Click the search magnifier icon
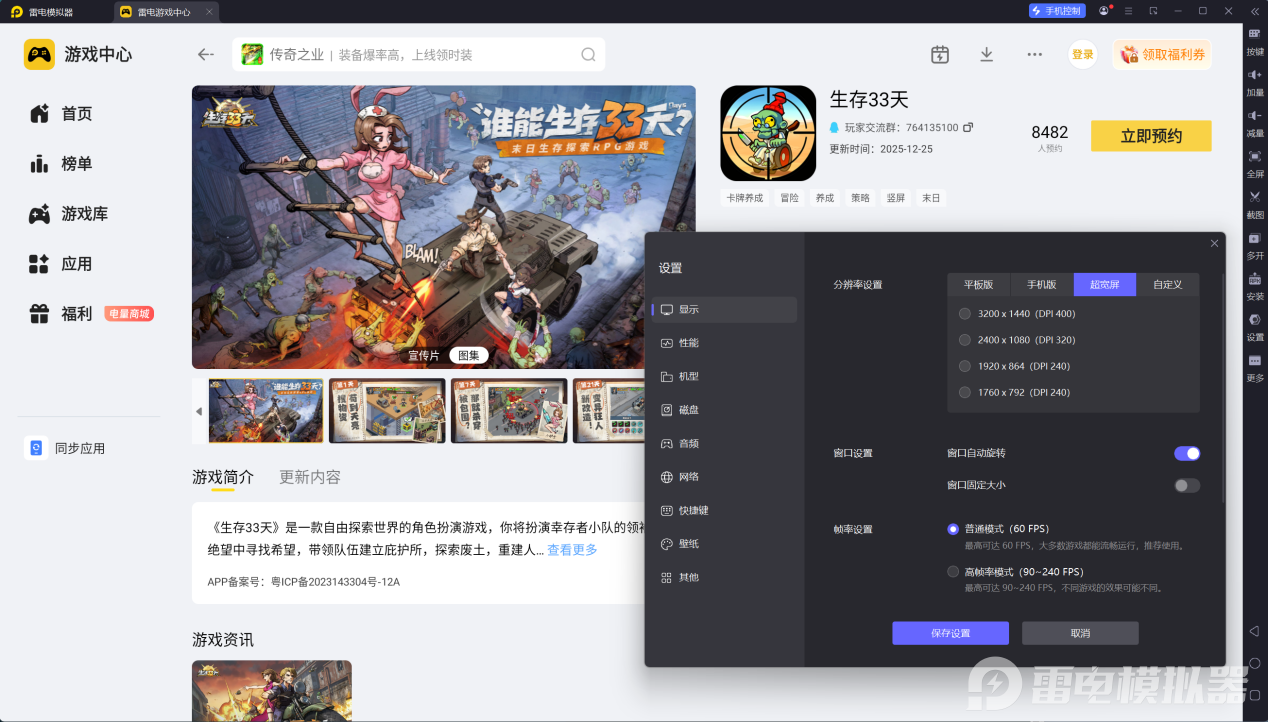Image resolution: width=1268 pixels, height=722 pixels. point(589,55)
